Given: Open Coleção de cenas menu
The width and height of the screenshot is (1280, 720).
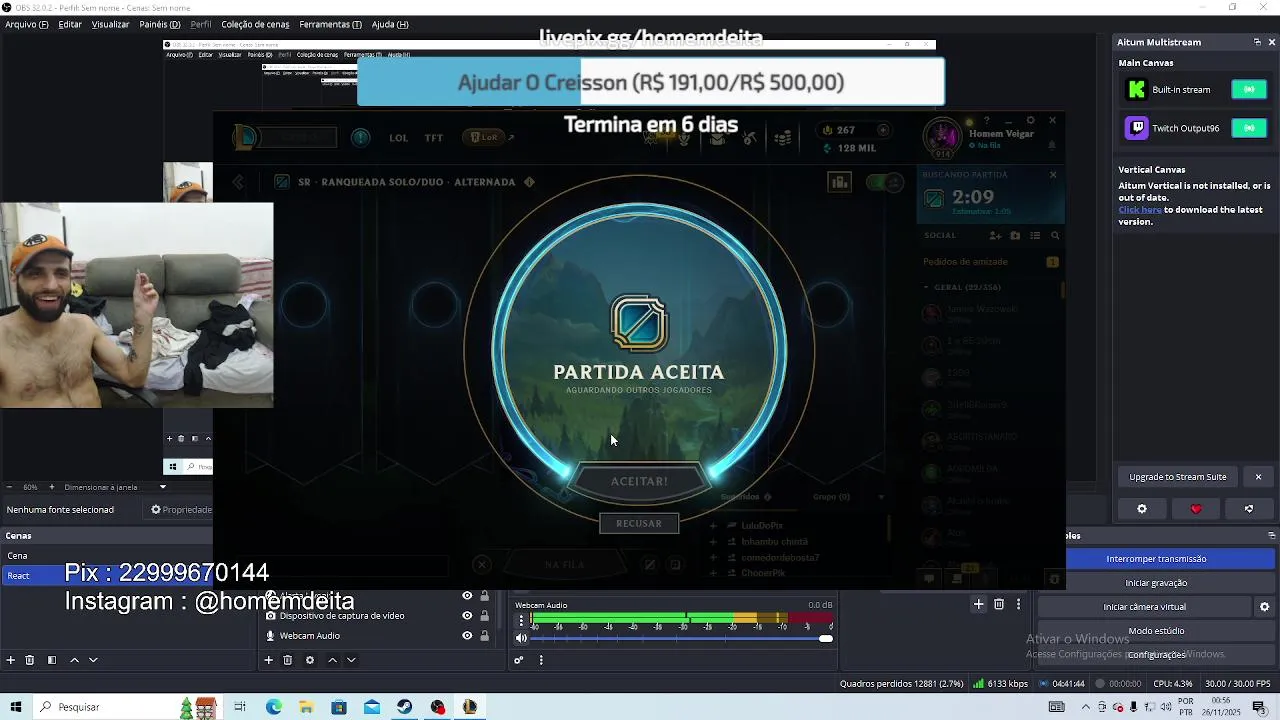Looking at the screenshot, I should (255, 24).
